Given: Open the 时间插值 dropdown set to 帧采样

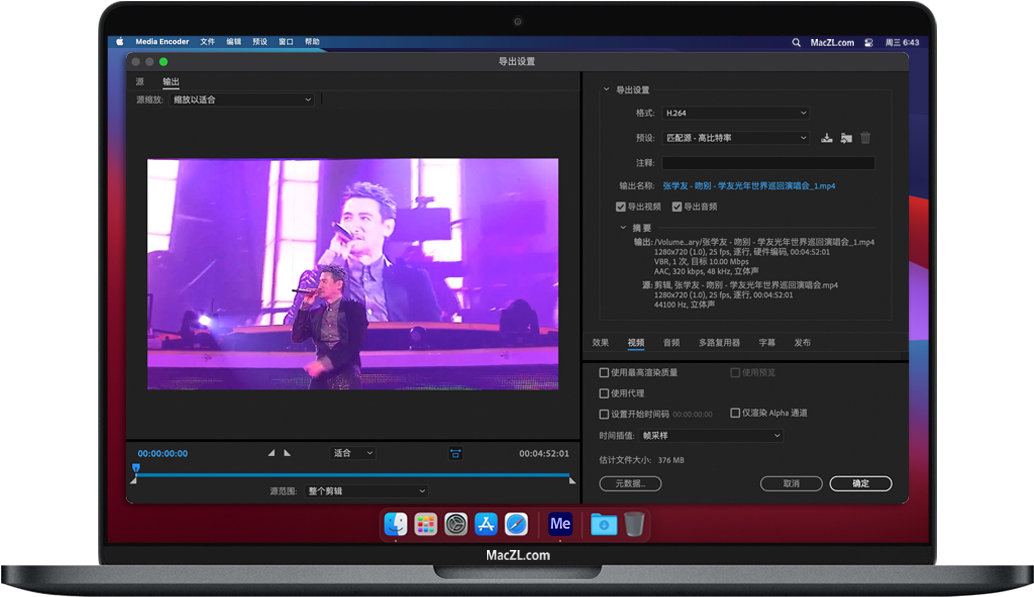Looking at the screenshot, I should tap(710, 435).
